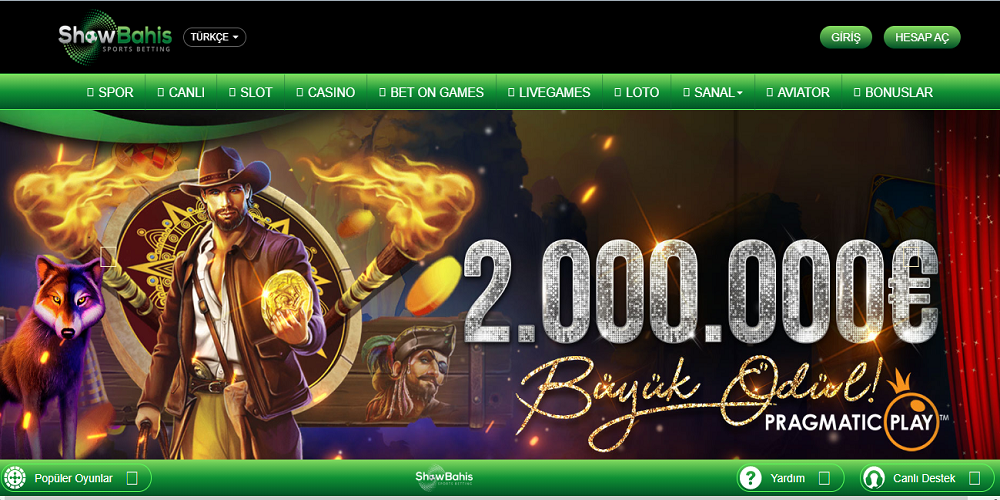The image size is (1000, 500).
Task: Click the 2.000.000€ Büyük Ödül banner
Action: coord(500,285)
